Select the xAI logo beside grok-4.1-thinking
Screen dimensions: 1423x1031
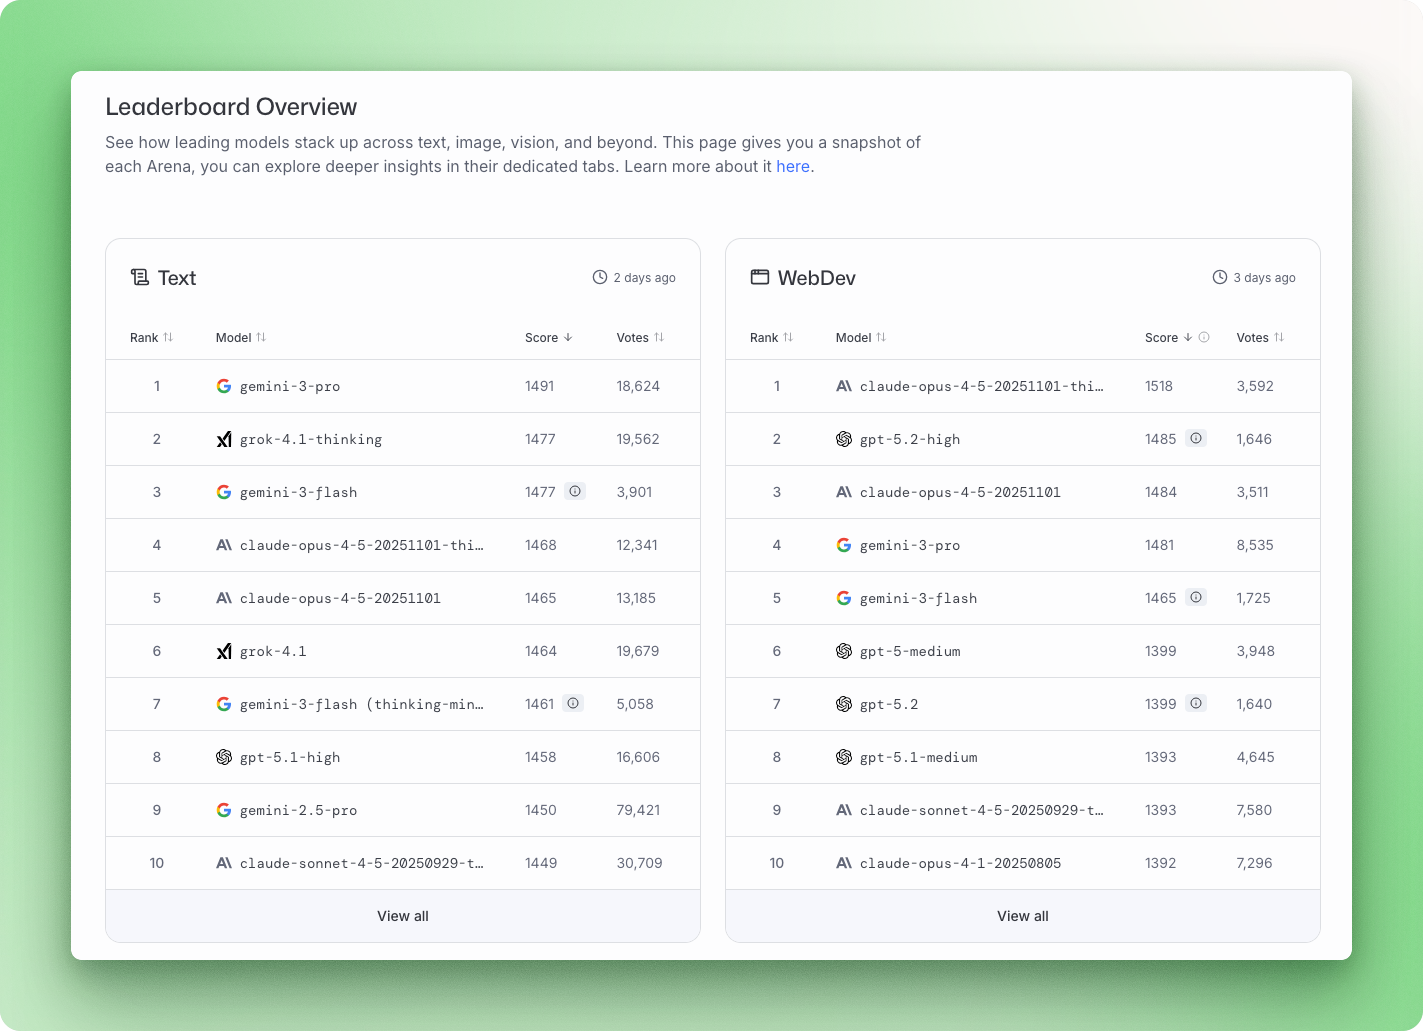224,439
